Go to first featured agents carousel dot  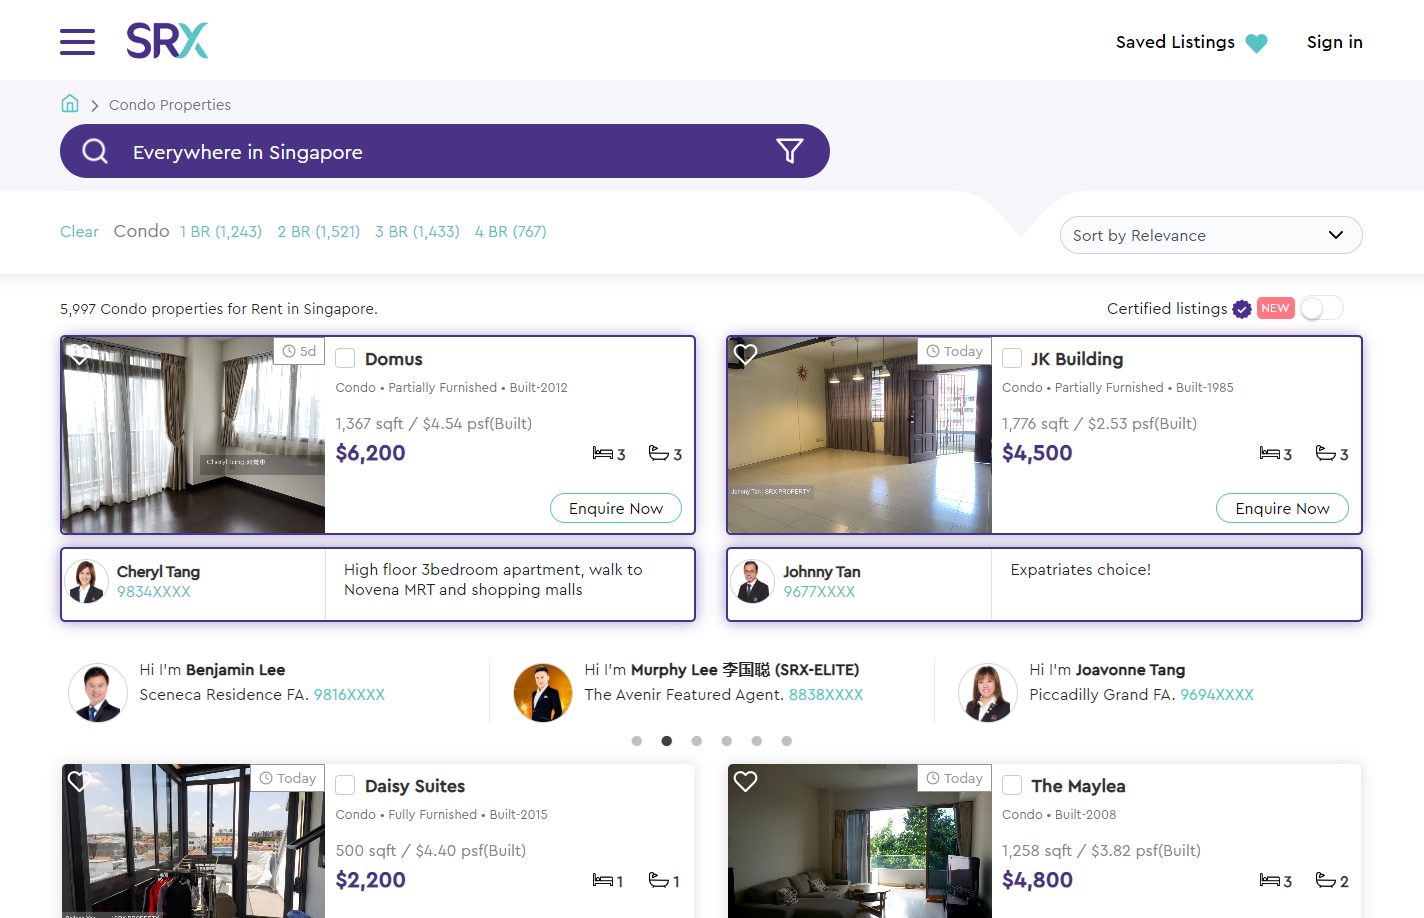click(637, 741)
